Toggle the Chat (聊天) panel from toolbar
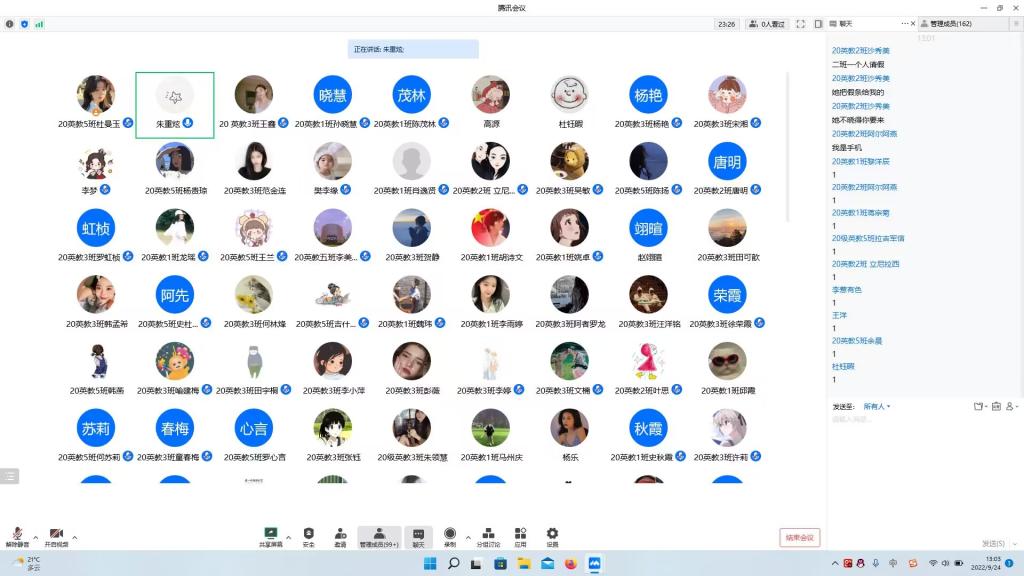Screen dimensions: 1024x576 (x=418, y=535)
